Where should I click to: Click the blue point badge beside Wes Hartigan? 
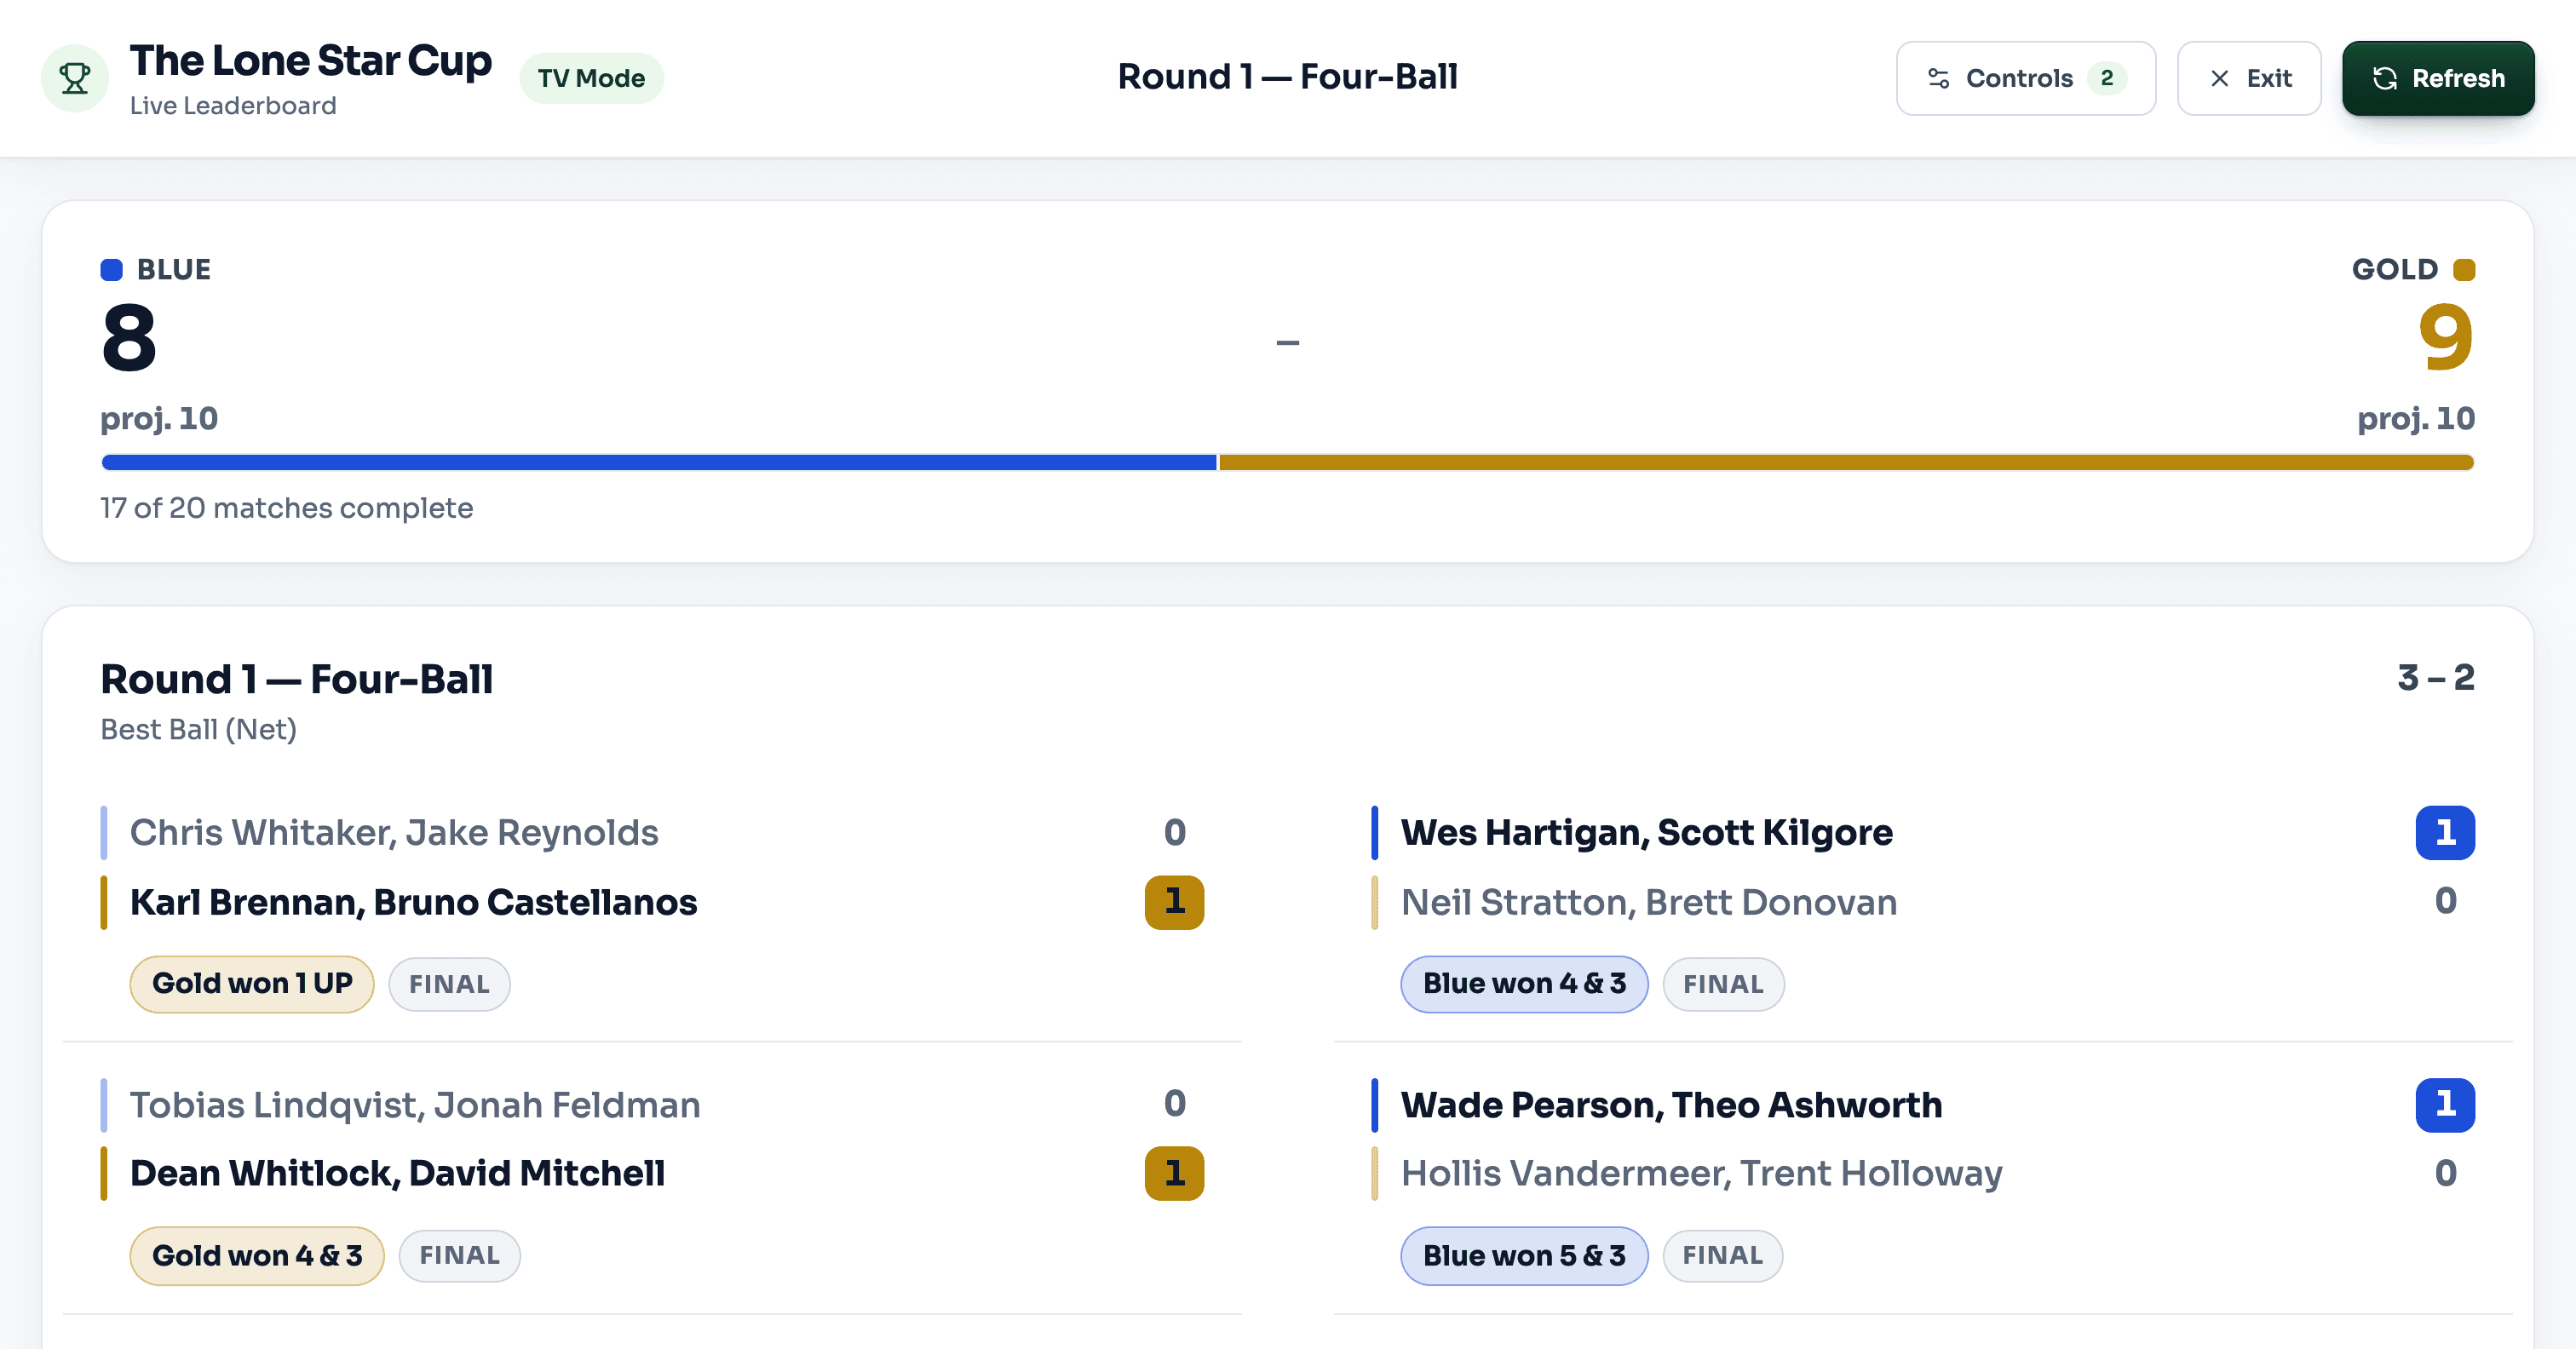pyautogui.click(x=2445, y=832)
